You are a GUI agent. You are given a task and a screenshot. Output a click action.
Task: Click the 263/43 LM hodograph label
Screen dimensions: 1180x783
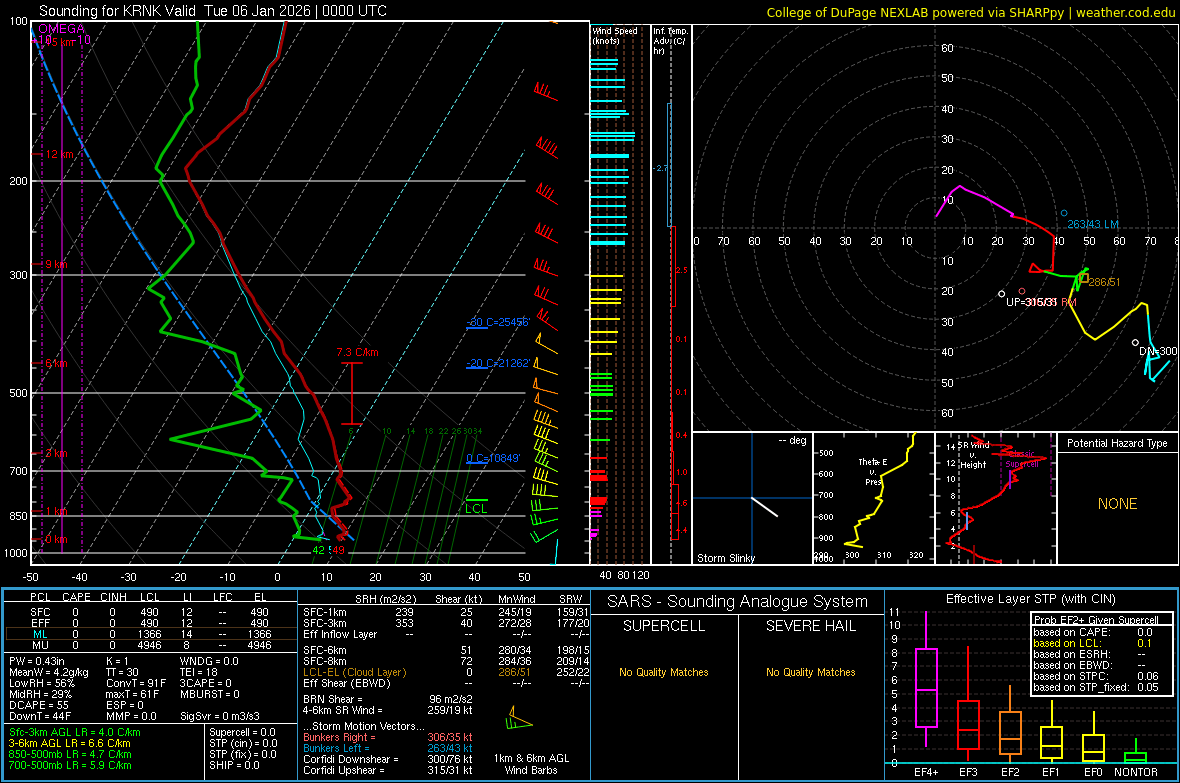(x=1093, y=224)
